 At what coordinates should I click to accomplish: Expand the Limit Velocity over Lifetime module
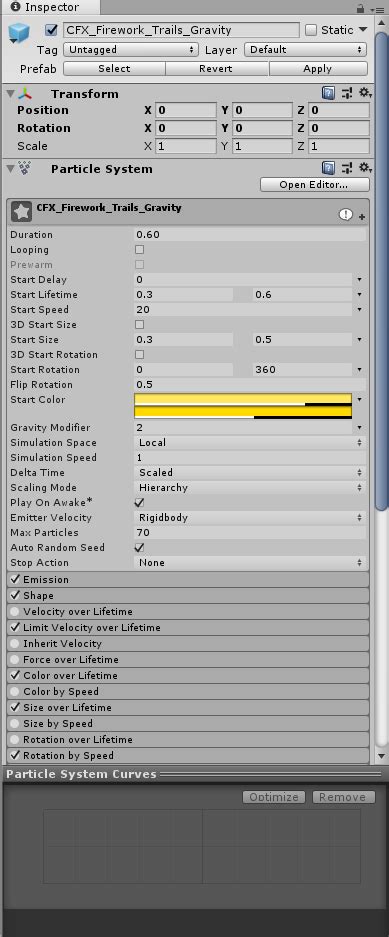(188, 627)
